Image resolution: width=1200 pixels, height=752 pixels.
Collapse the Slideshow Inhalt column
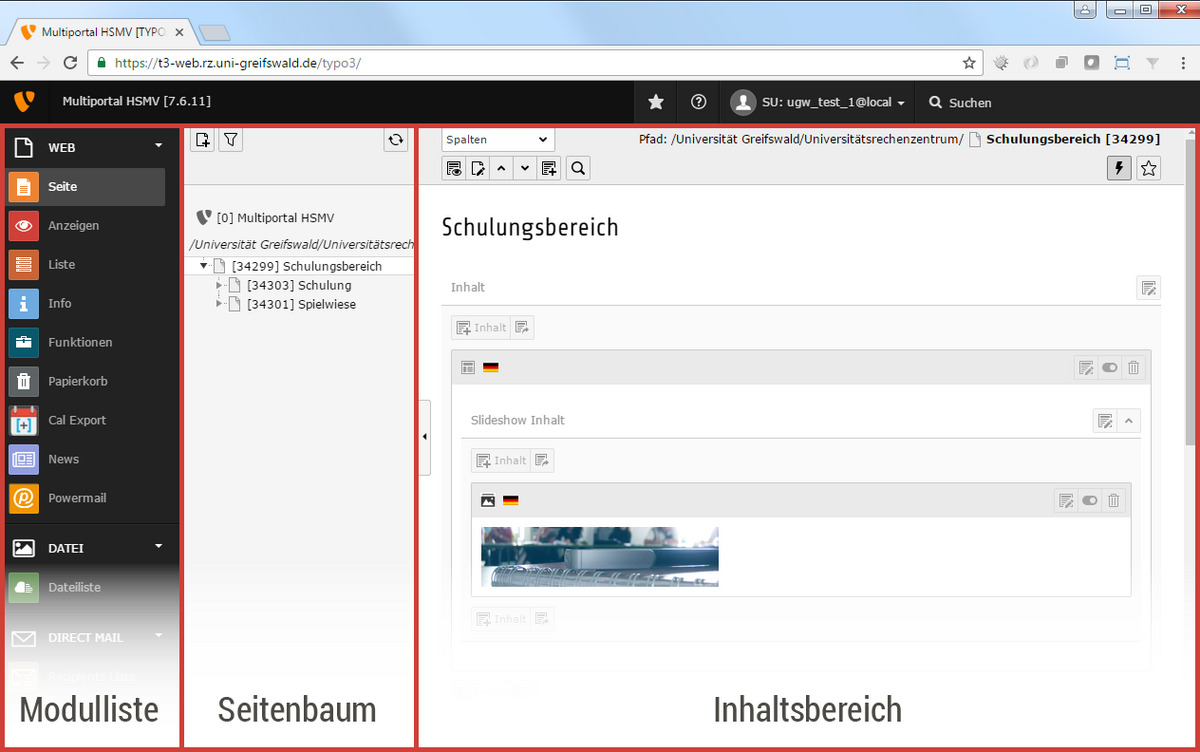tap(1129, 421)
